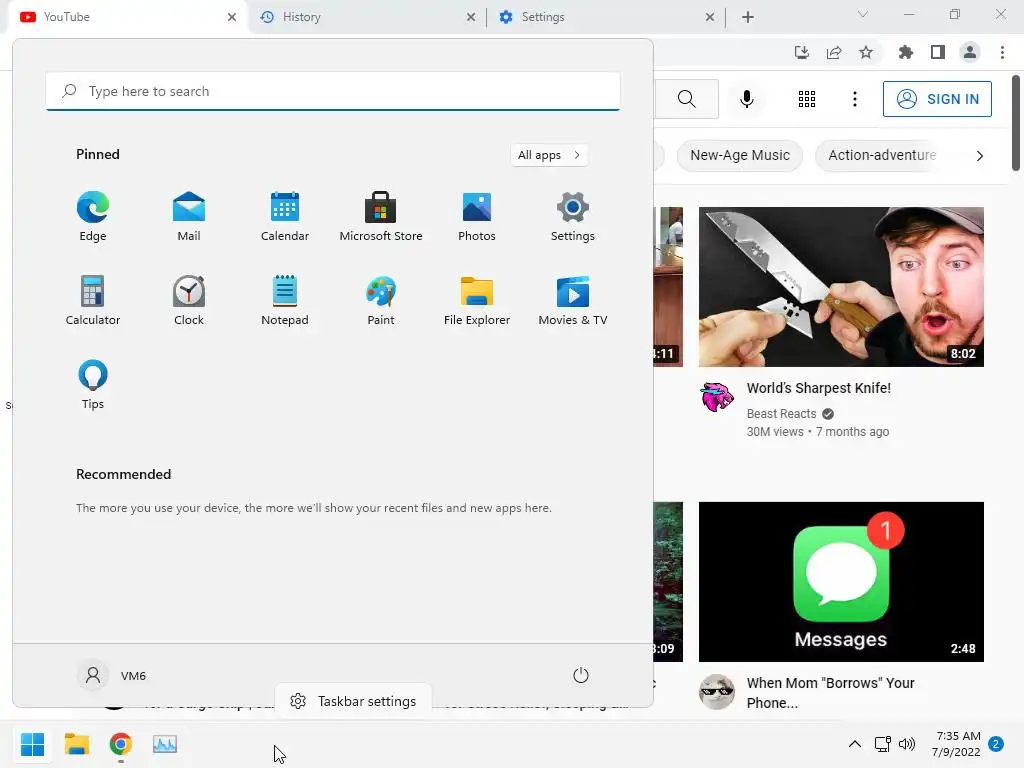Close the History tab
The image size is (1024, 768).
(471, 17)
